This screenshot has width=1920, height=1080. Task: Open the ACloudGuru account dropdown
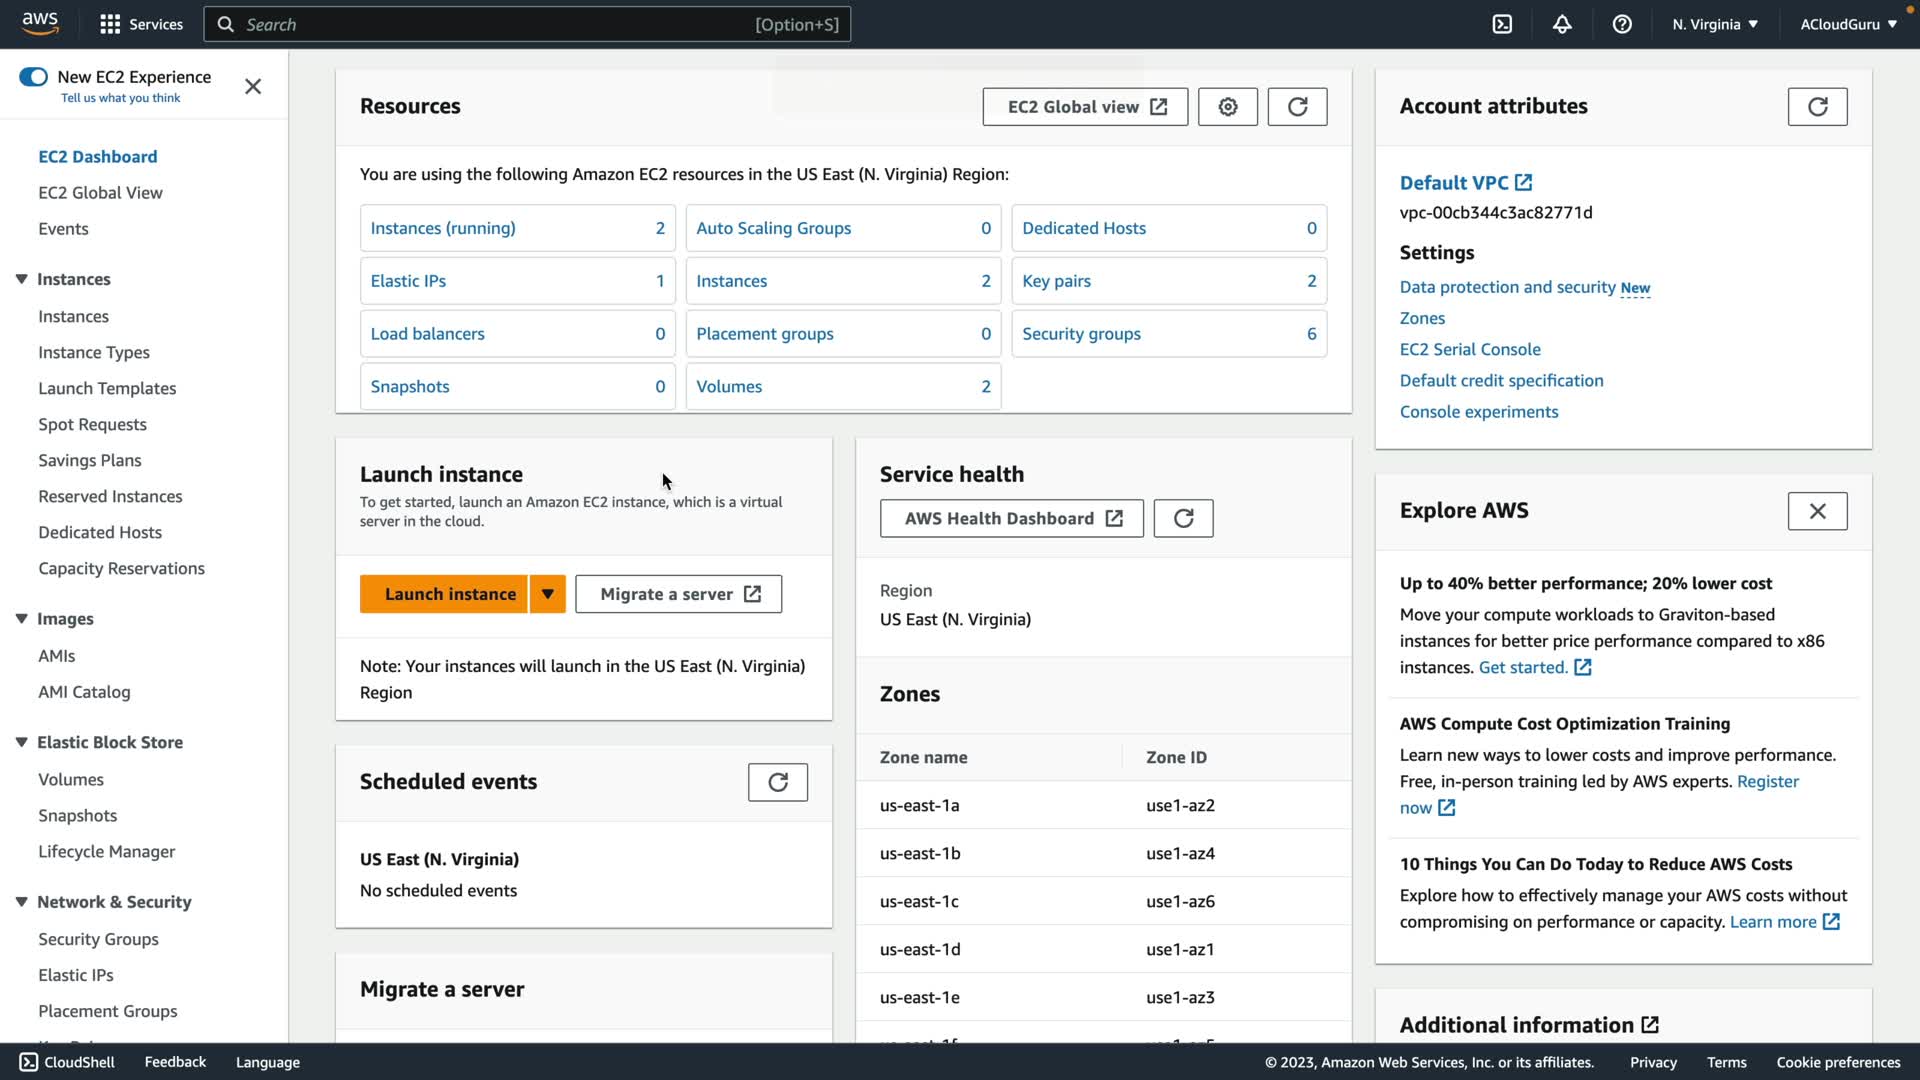(1848, 24)
